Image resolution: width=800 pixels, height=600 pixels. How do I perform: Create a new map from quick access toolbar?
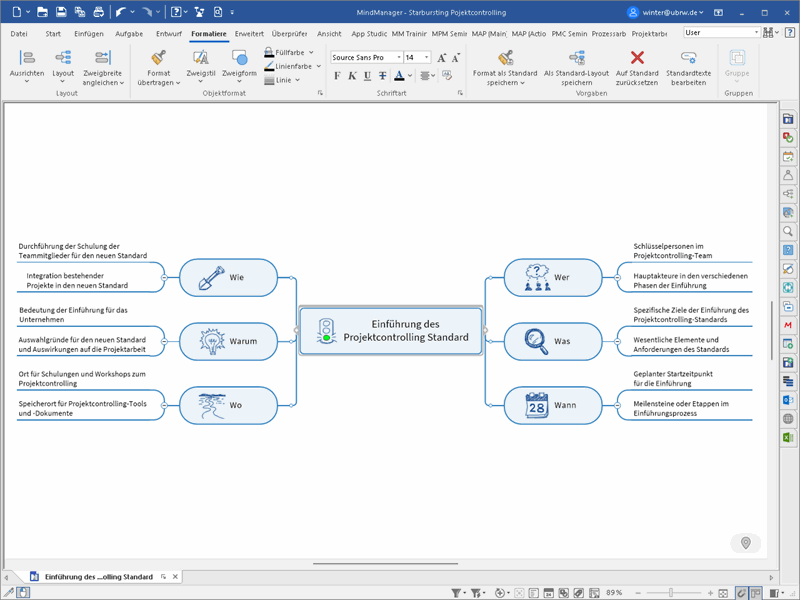16,12
